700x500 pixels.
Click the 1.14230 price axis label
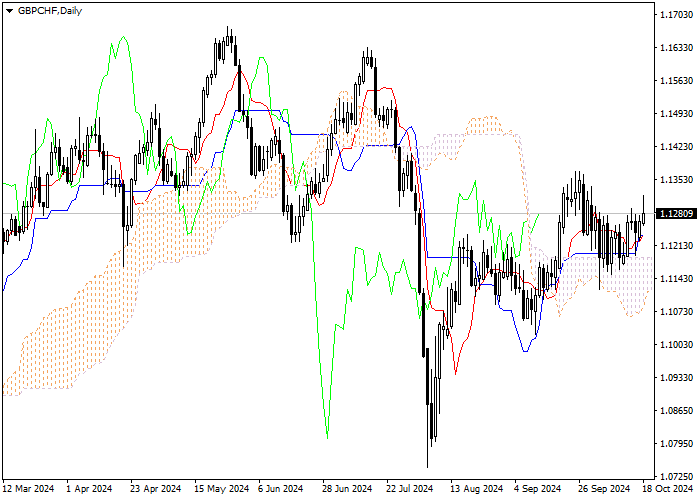tap(676, 147)
